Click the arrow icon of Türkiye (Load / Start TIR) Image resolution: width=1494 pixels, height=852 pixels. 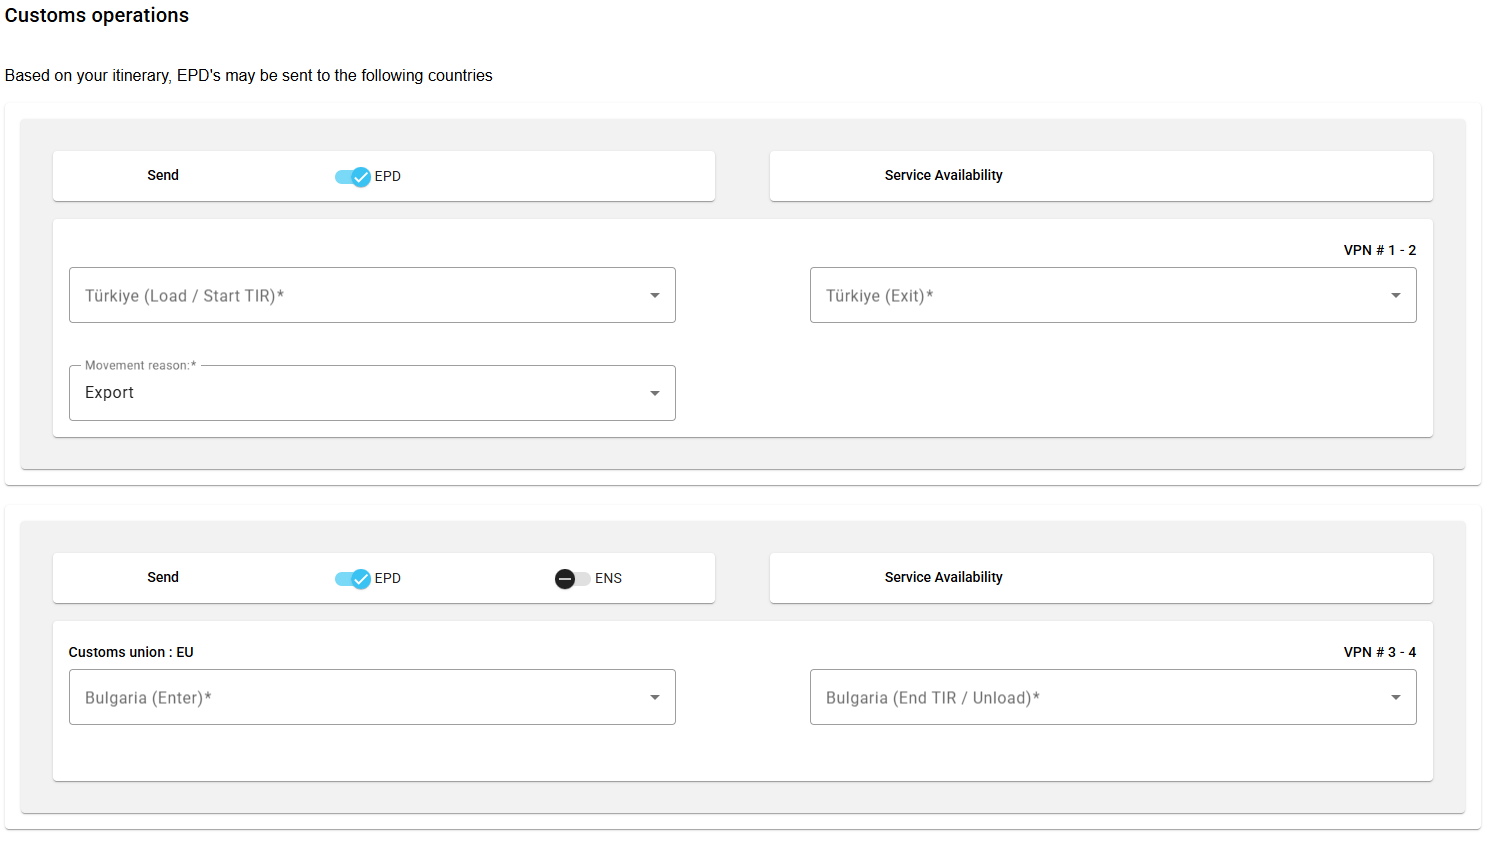[654, 296]
